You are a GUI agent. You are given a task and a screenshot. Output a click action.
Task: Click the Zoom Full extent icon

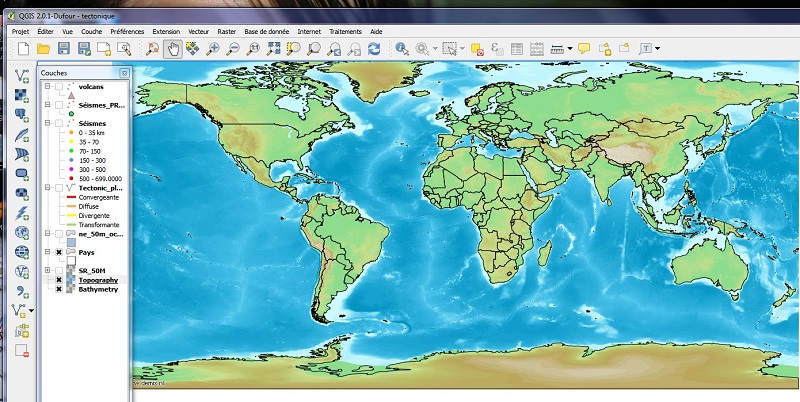point(272,48)
